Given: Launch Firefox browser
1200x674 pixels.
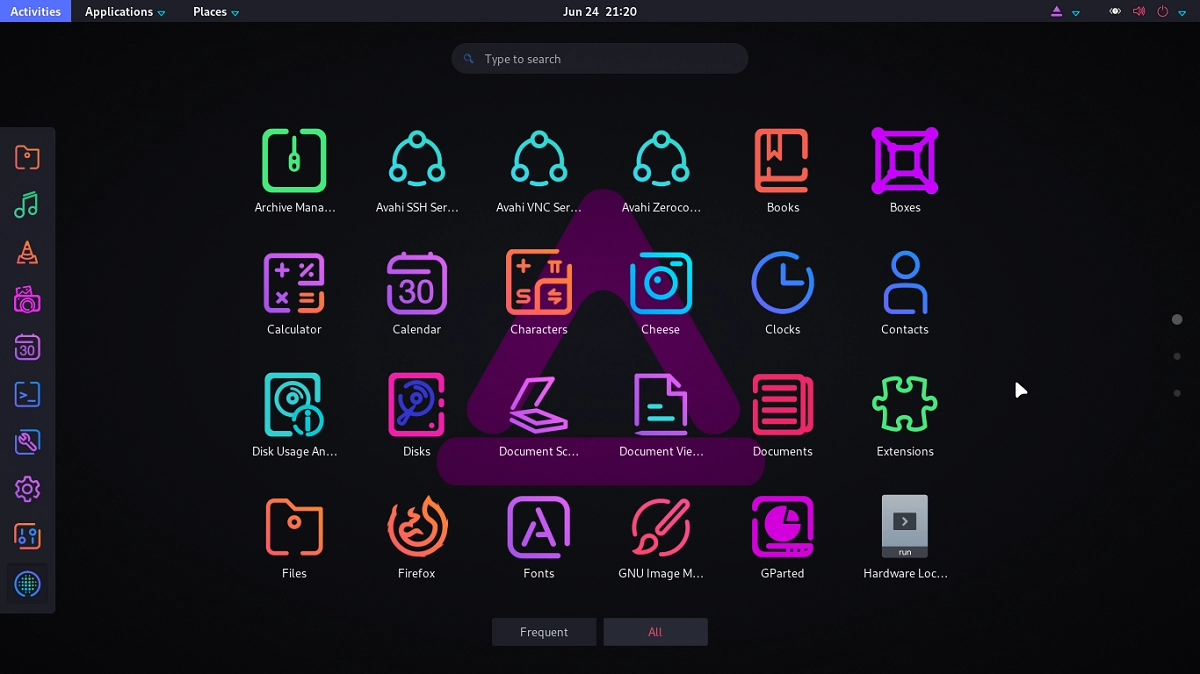Looking at the screenshot, I should (x=416, y=527).
